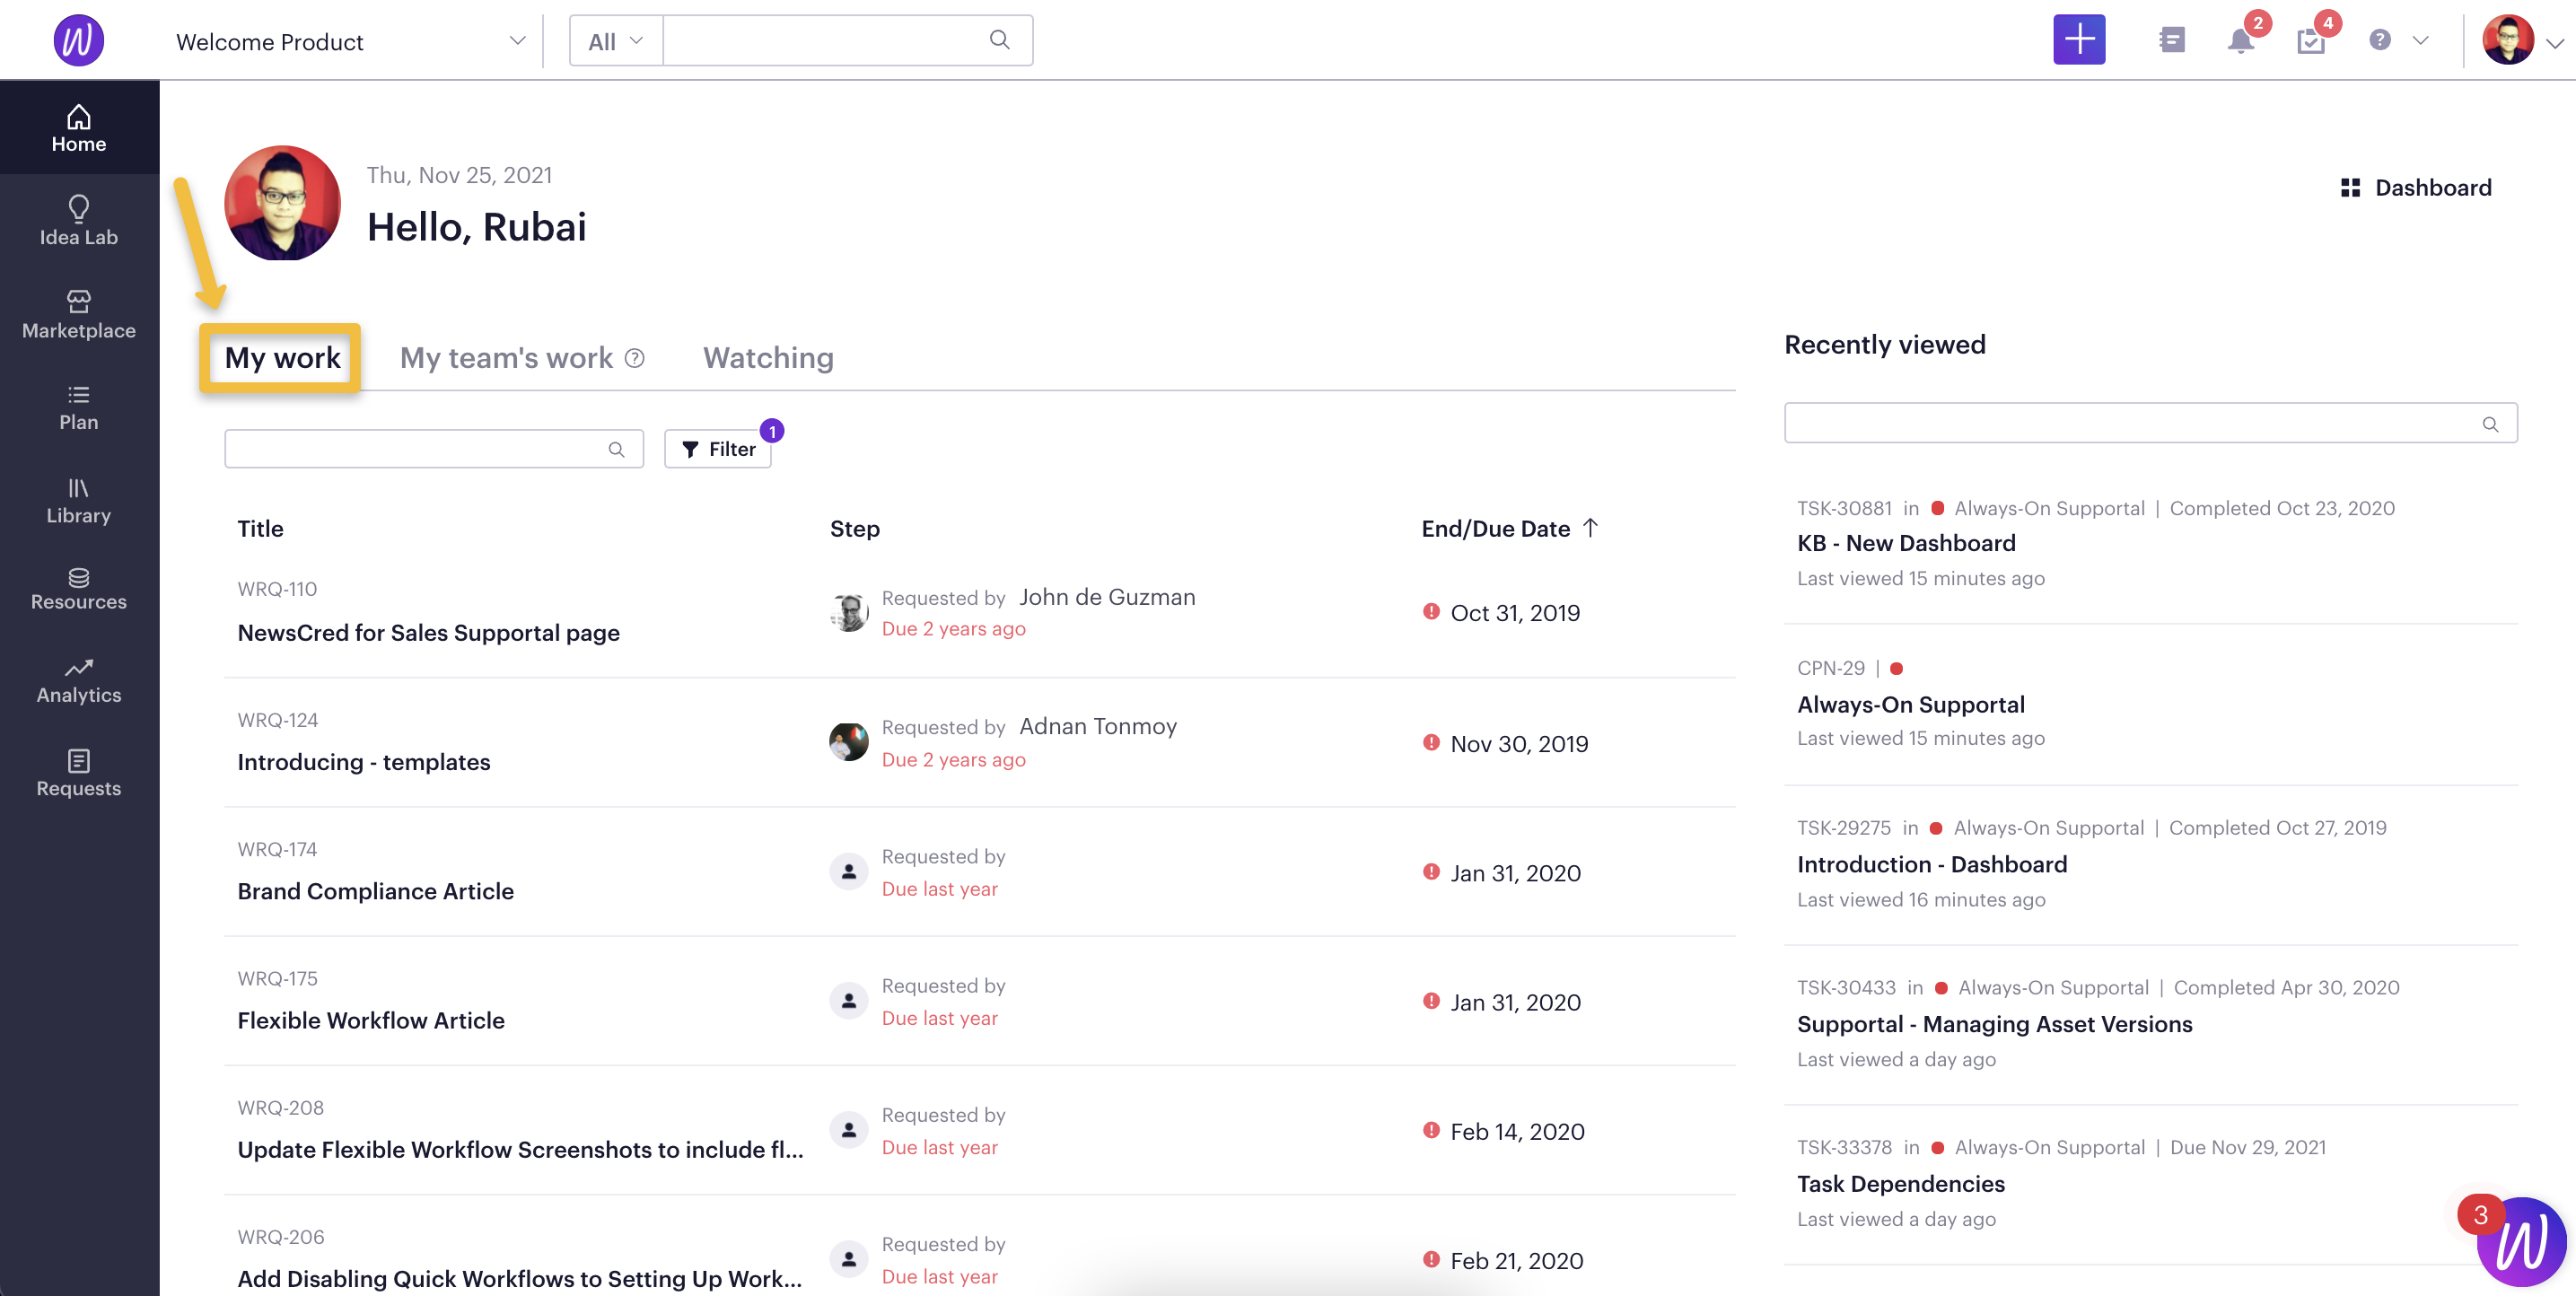Sort by End/Due Date arrow
The width and height of the screenshot is (2576, 1296).
[x=1590, y=528]
